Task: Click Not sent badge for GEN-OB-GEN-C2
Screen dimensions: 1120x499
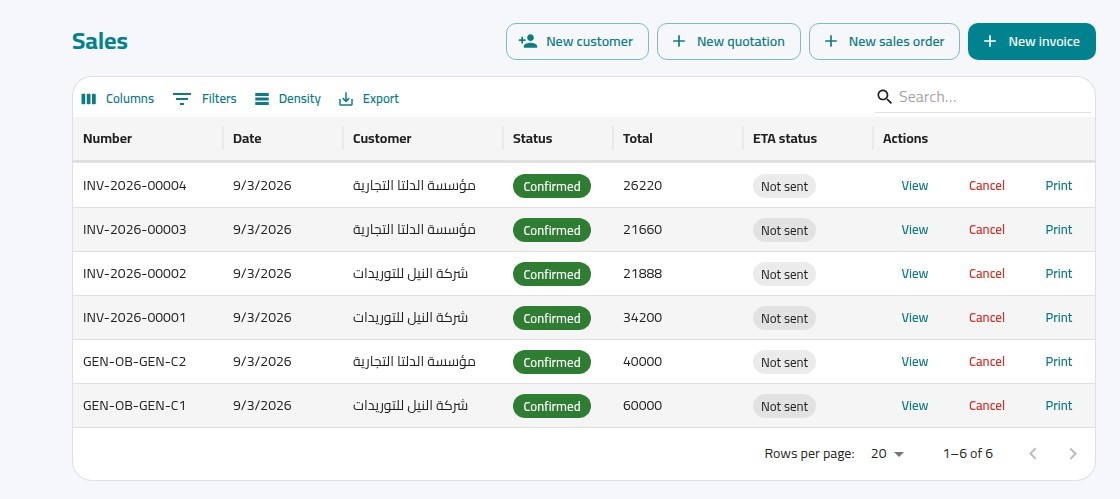Action: coord(784,363)
